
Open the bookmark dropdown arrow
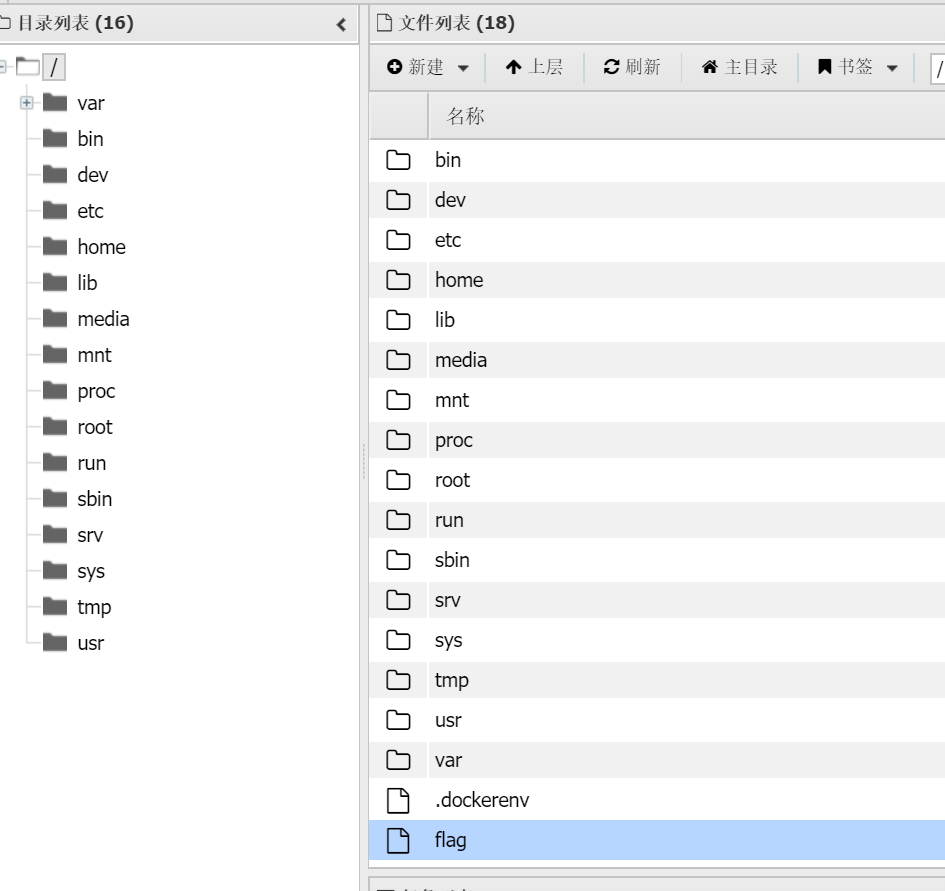coord(893,68)
